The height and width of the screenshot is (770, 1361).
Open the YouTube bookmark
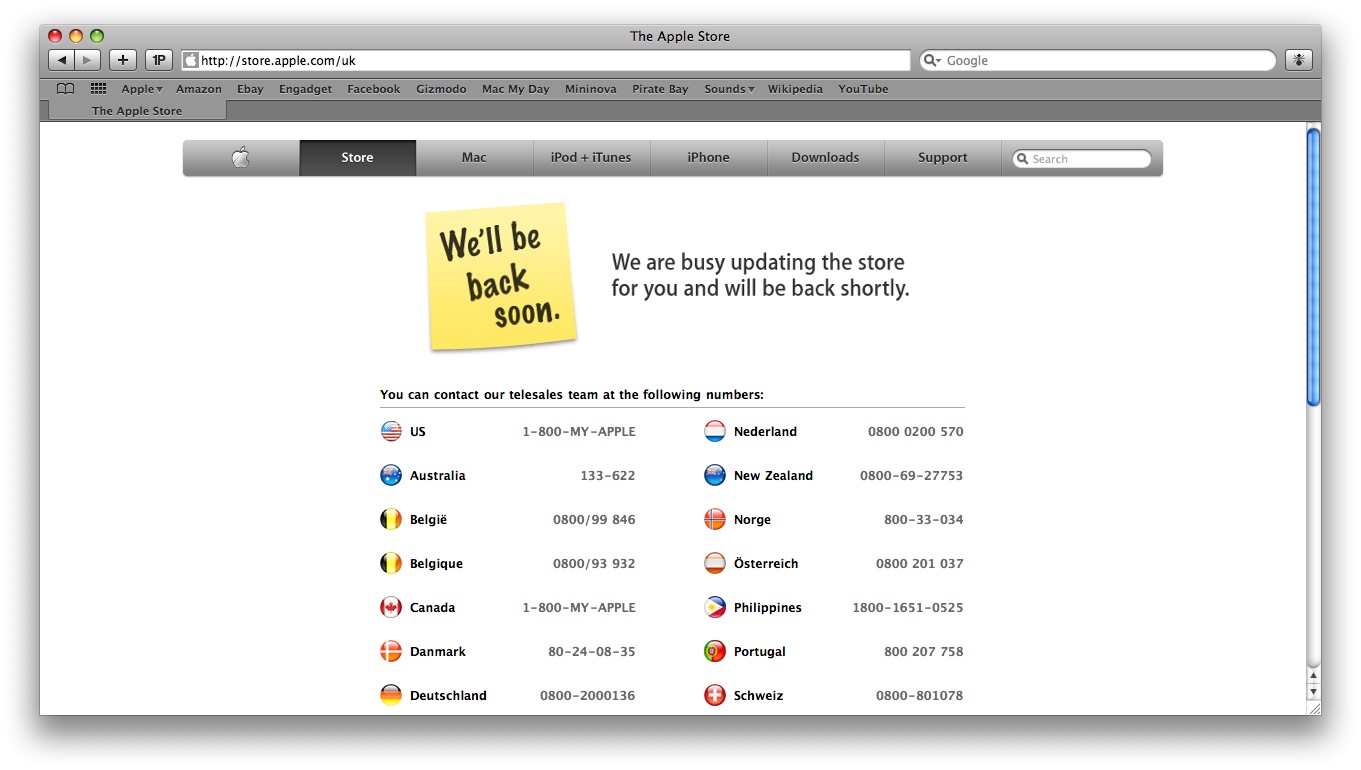click(x=863, y=89)
